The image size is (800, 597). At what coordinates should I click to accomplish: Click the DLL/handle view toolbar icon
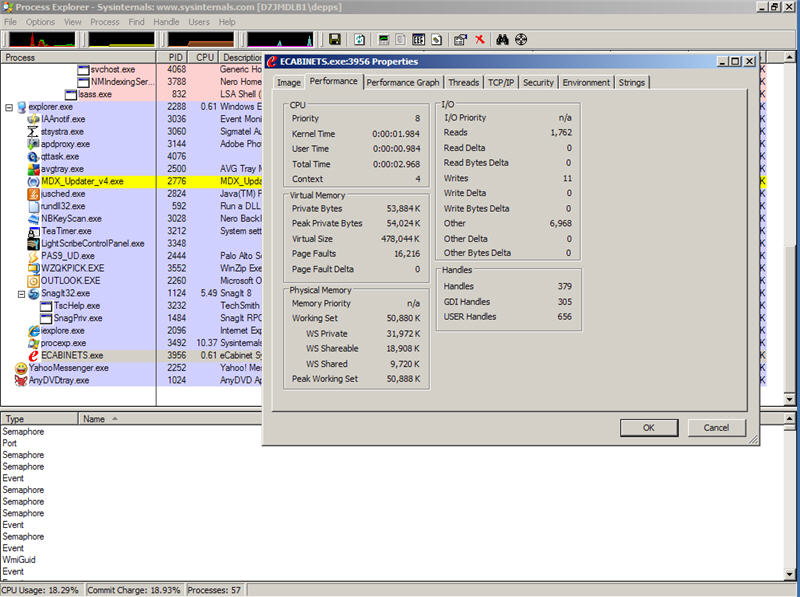pos(437,39)
